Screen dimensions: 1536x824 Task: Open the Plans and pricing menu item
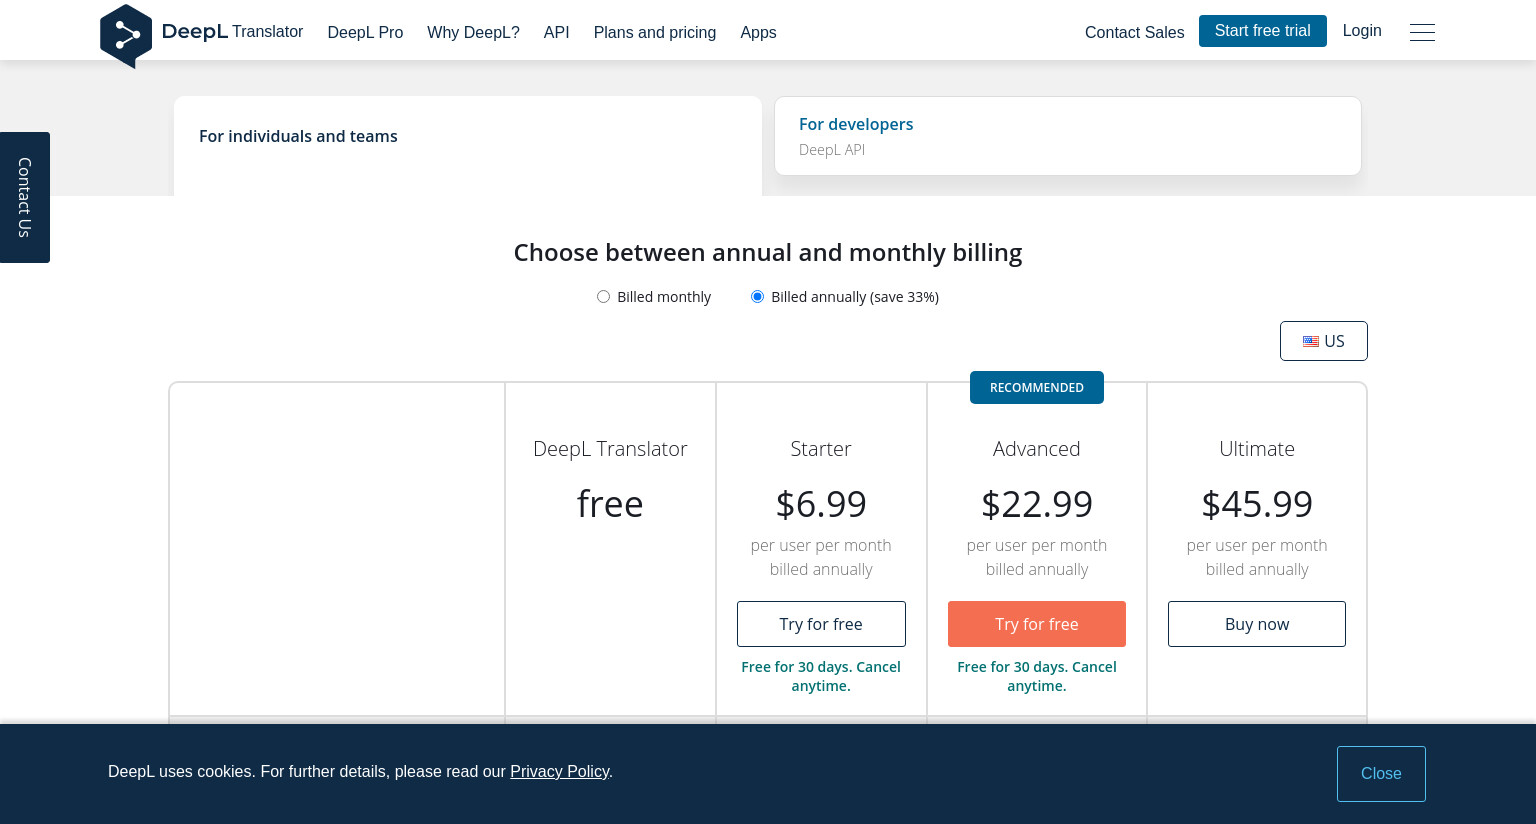655,32
